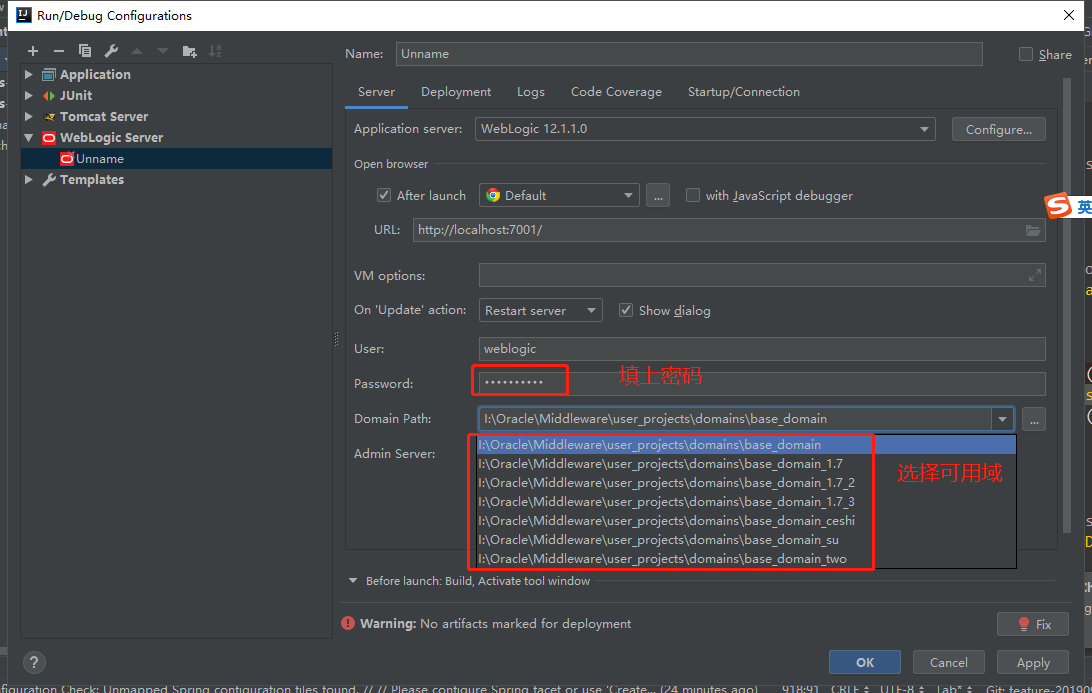Image resolution: width=1092 pixels, height=693 pixels.
Task: Click the Configure... button
Action: coord(999,130)
